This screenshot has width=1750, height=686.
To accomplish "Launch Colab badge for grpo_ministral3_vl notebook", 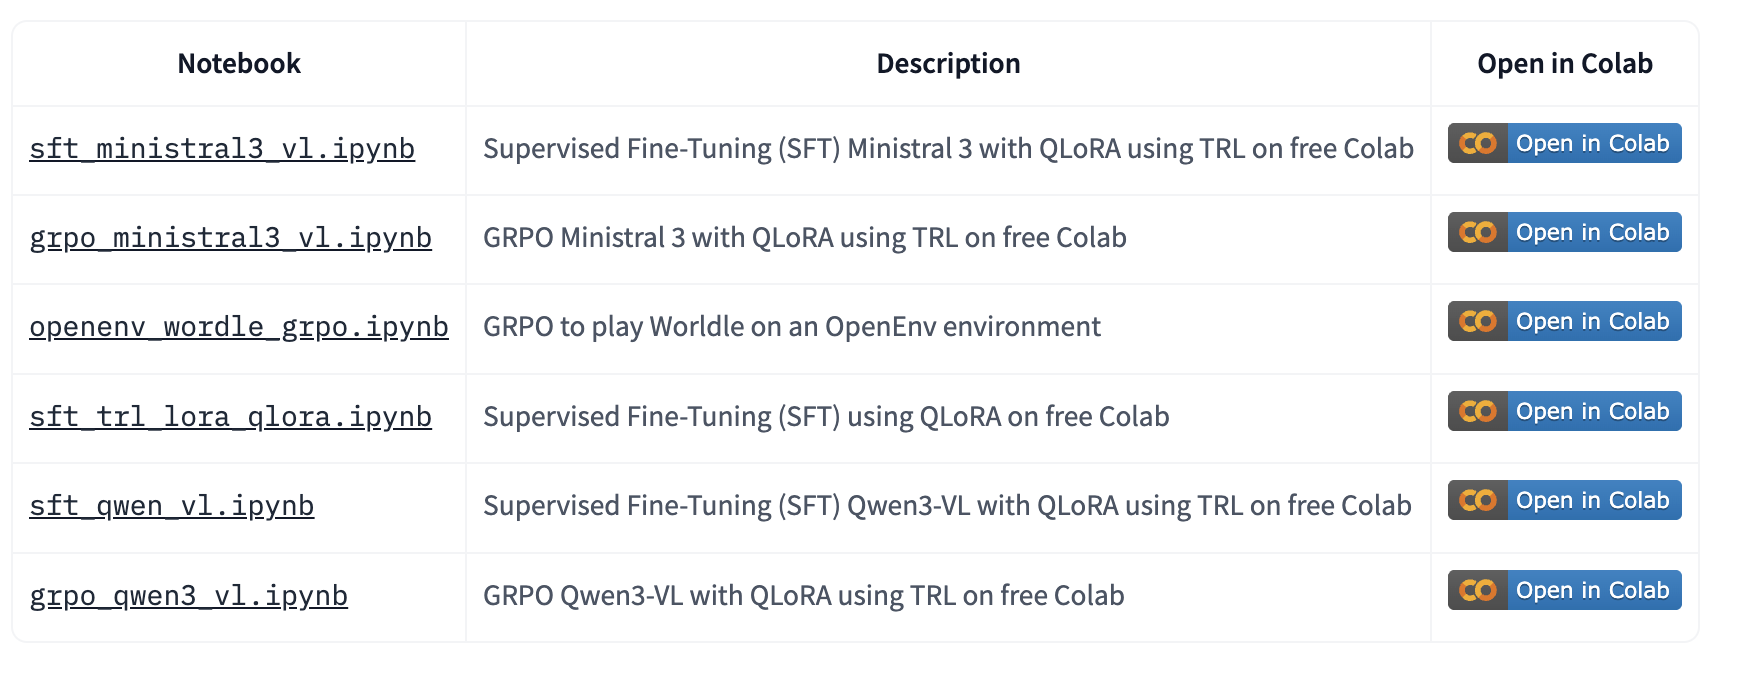I will point(1564,232).
